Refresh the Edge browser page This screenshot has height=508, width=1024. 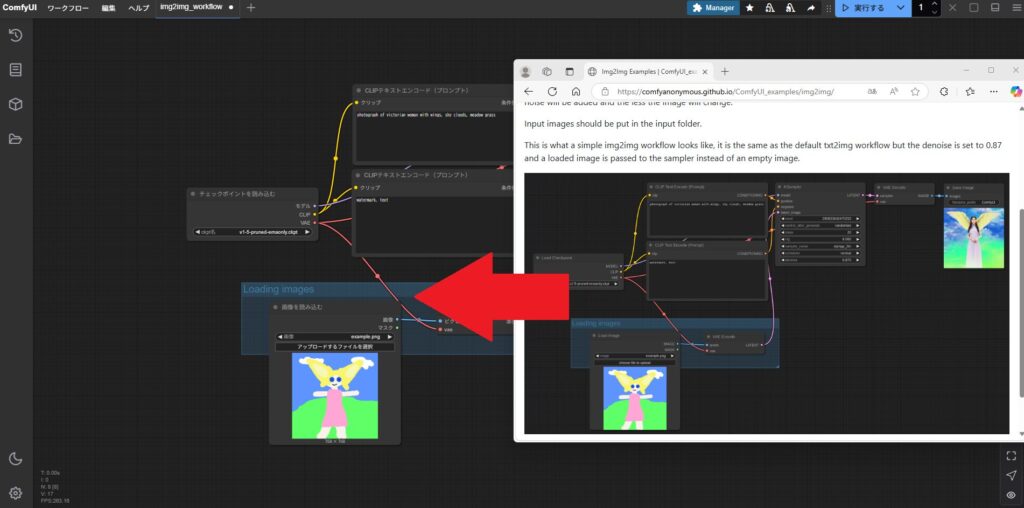552,92
